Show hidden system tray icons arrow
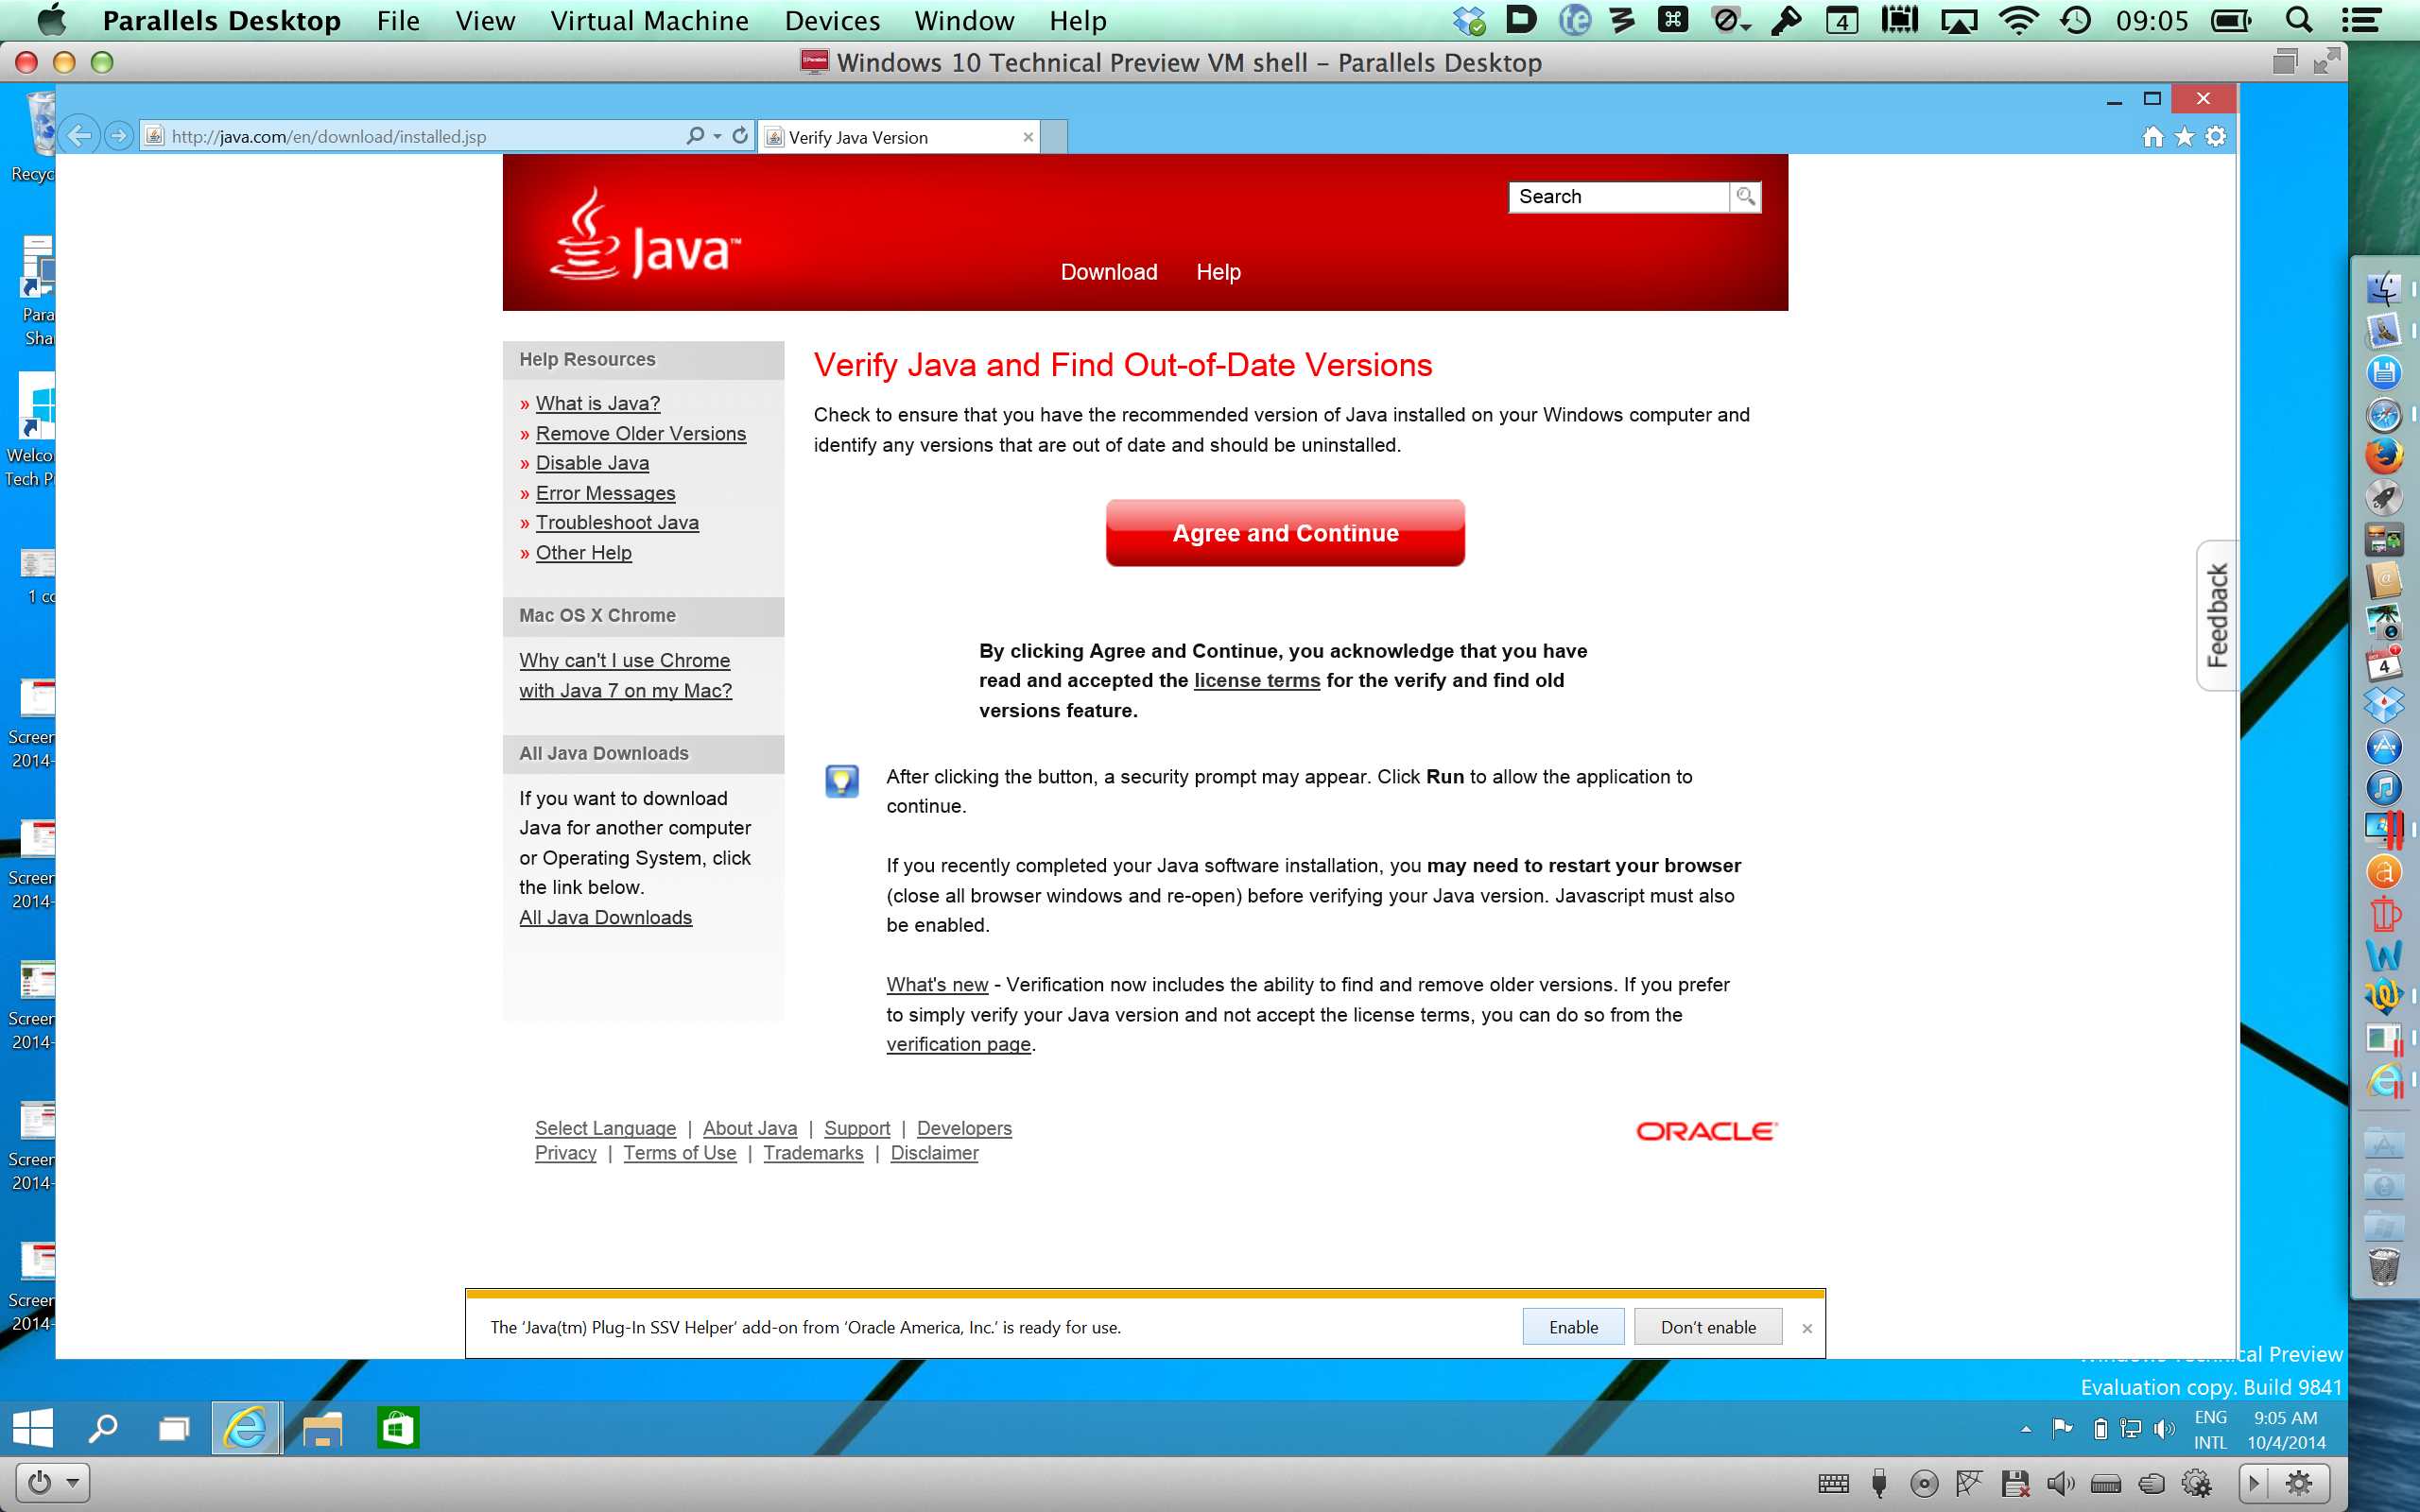The height and width of the screenshot is (1512, 2420). click(2026, 1429)
